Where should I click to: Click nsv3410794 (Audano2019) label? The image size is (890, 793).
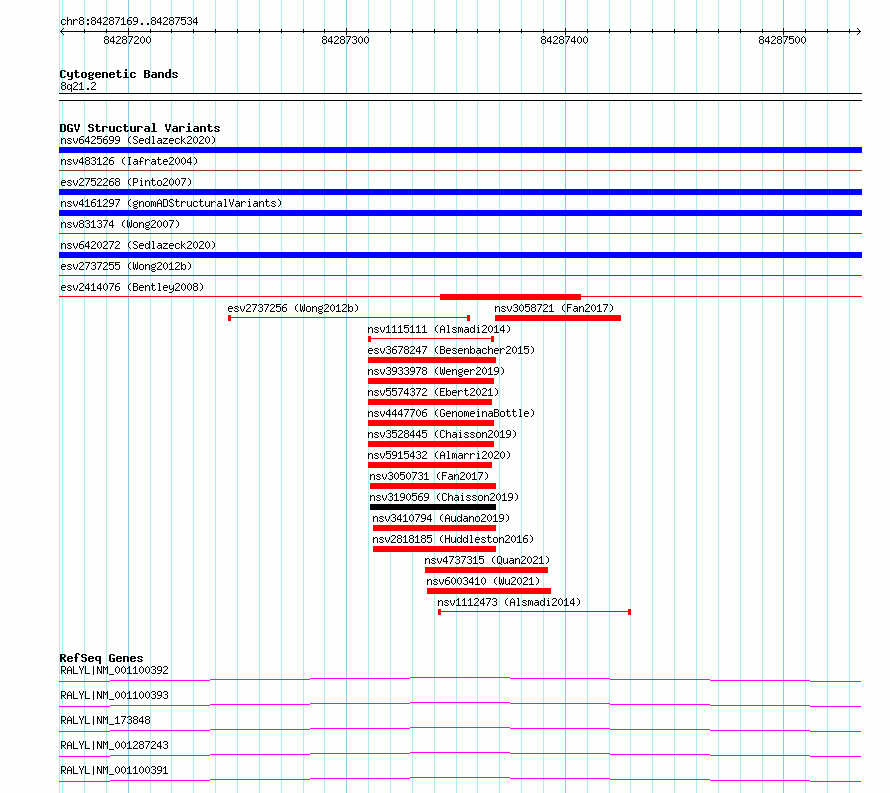coord(441,518)
